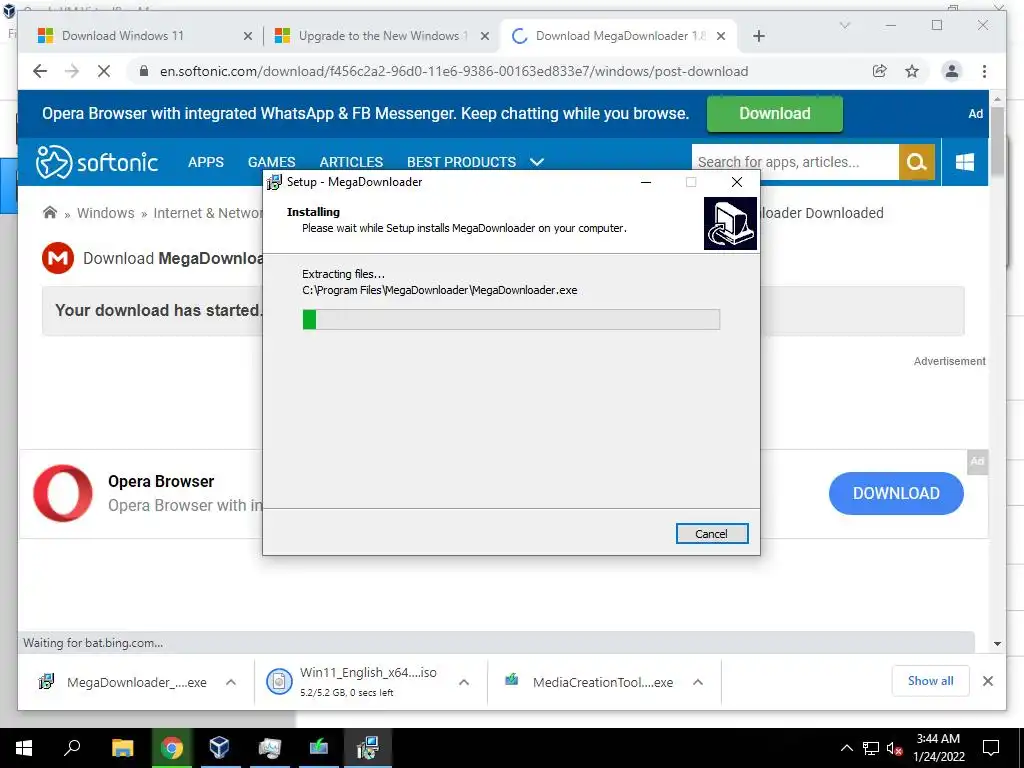1024x768 pixels.
Task: Click the Windows platform icon on Softonic
Action: (x=965, y=162)
